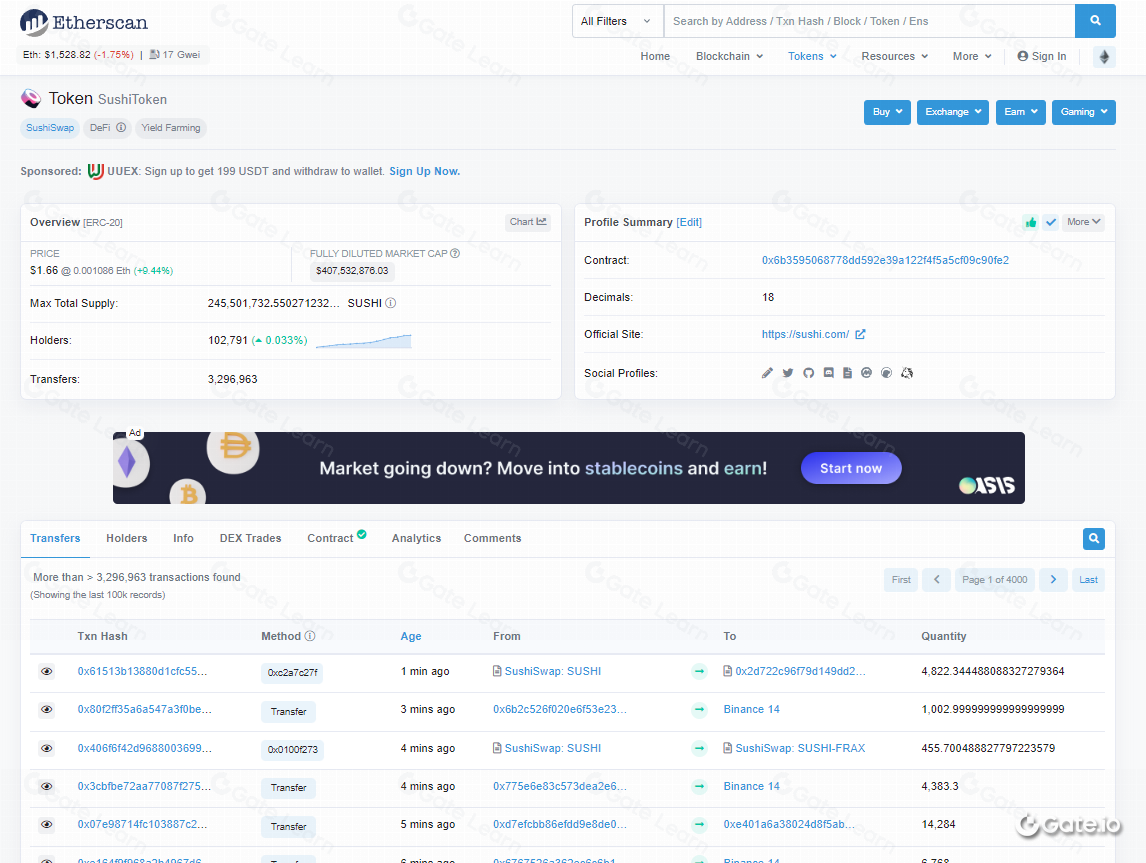Screen dimensions: 1146x863
Task: Switch to the Comments tab
Action: (493, 539)
